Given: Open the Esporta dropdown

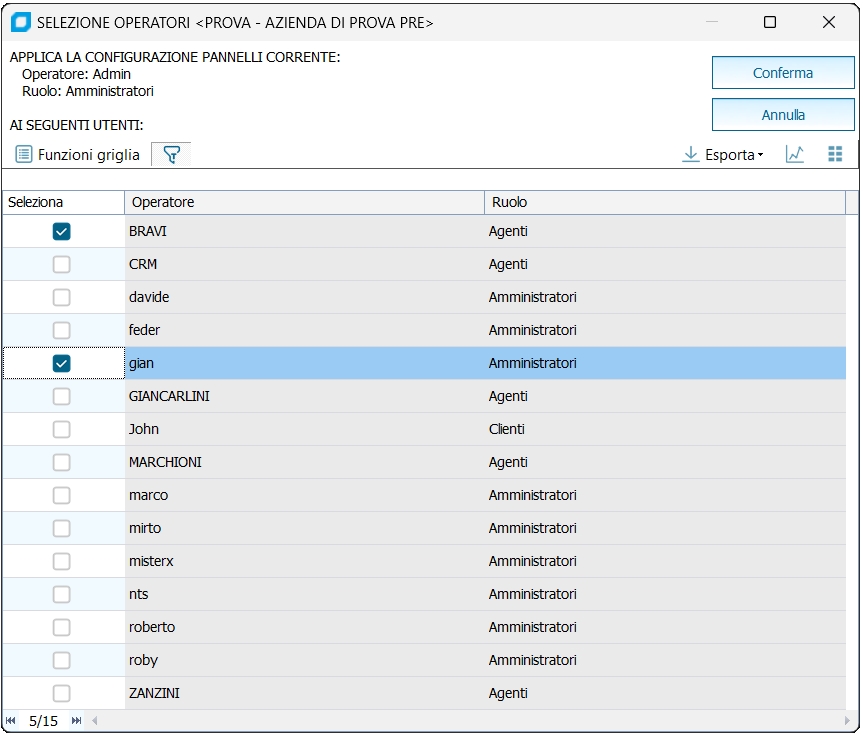Looking at the screenshot, I should coord(723,155).
